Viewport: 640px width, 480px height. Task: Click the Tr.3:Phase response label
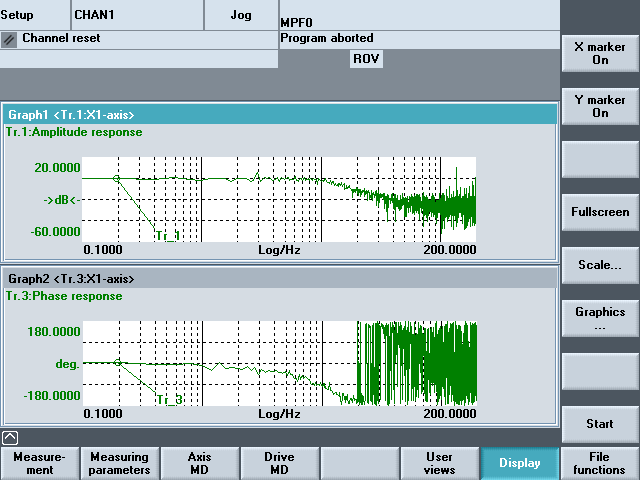pos(64,296)
